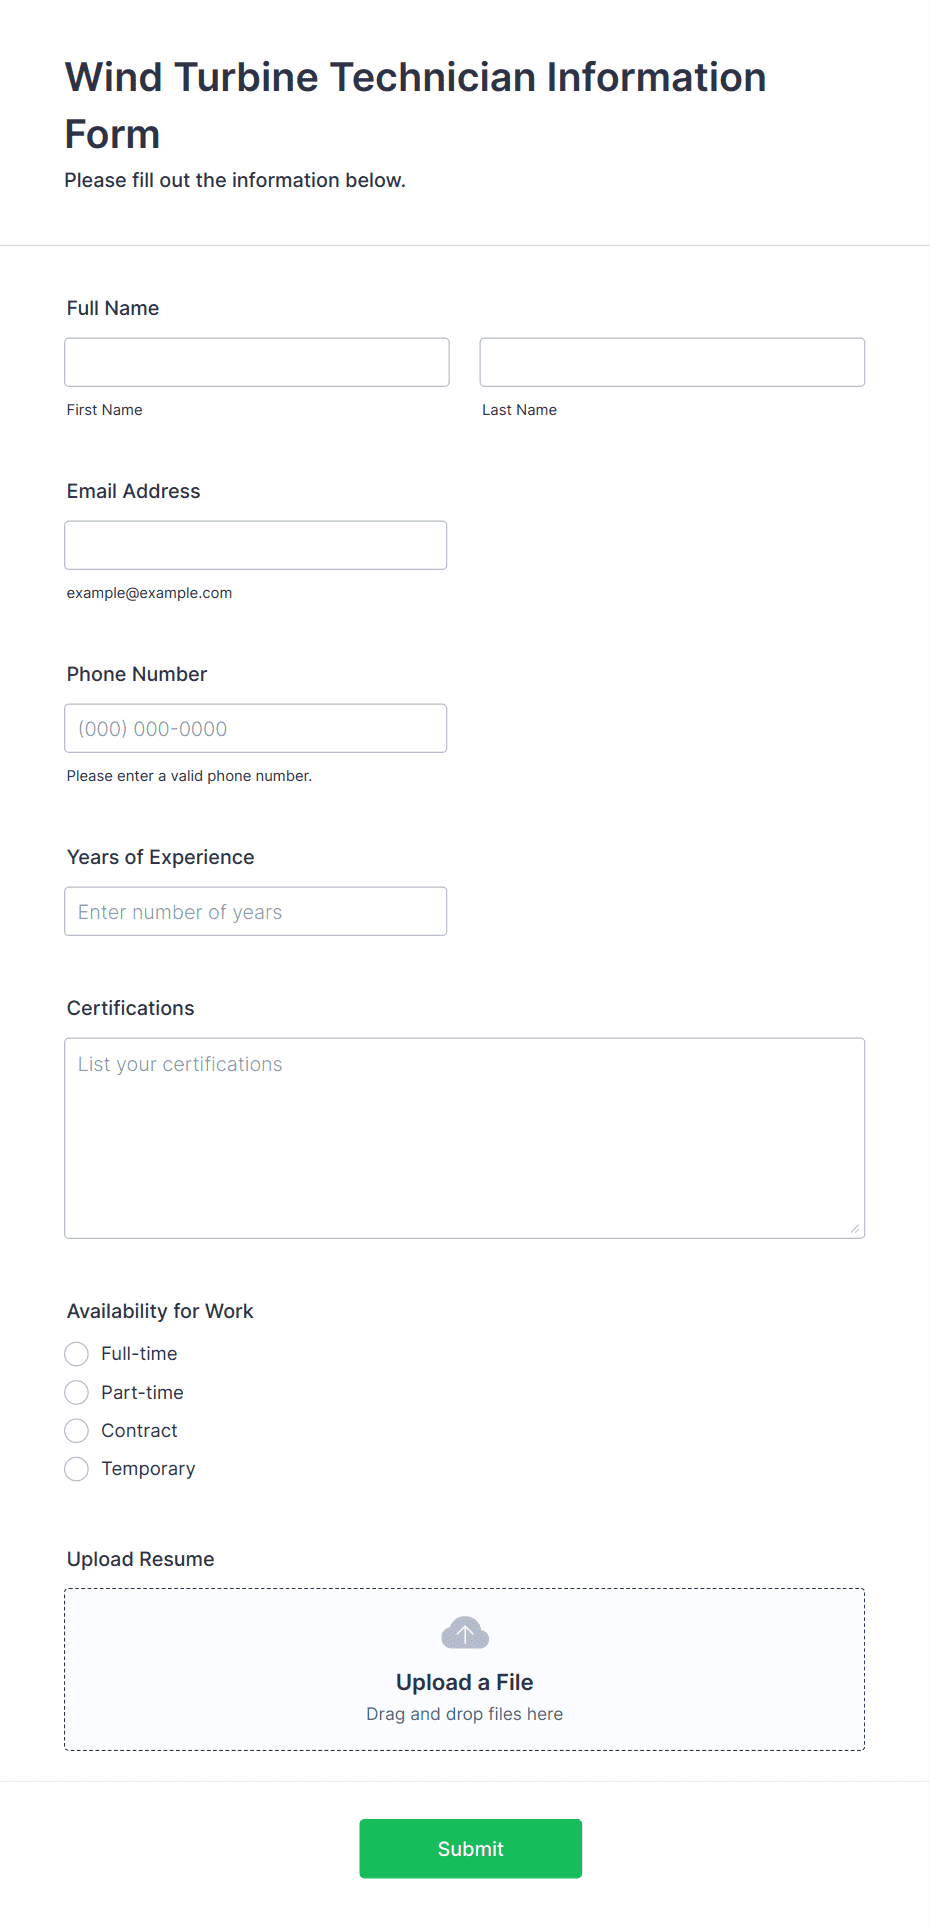
Task: Grab the Certifications textarea resize handle
Action: 855,1228
